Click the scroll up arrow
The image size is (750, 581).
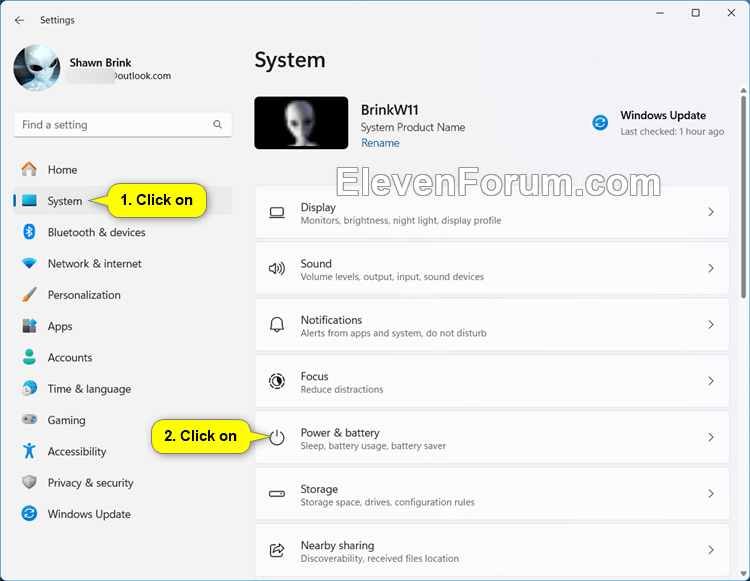743,90
